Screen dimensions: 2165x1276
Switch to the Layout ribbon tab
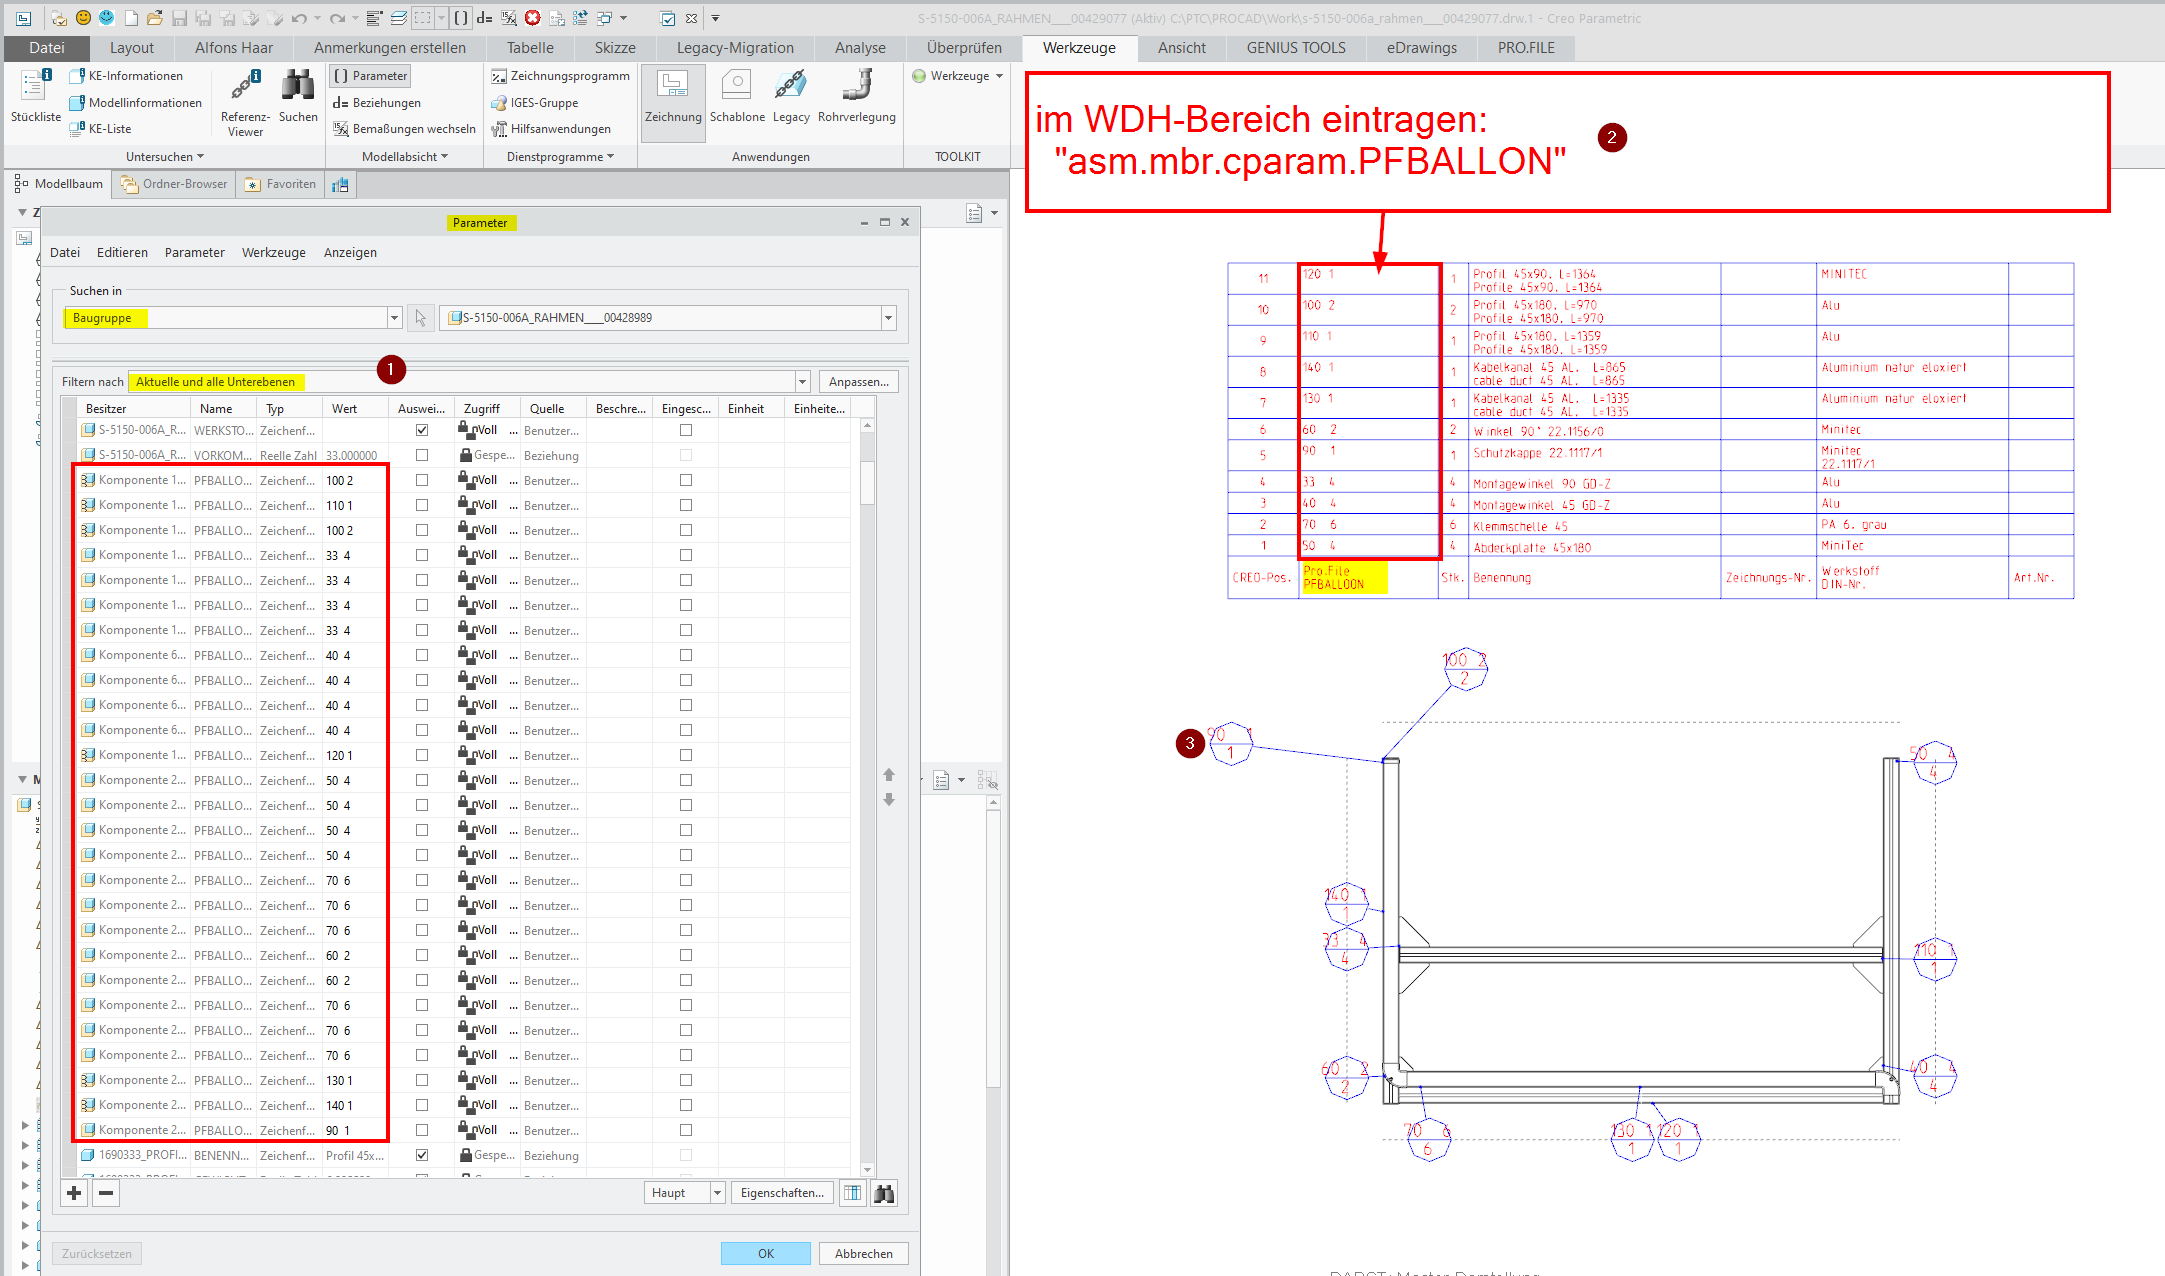(x=131, y=48)
